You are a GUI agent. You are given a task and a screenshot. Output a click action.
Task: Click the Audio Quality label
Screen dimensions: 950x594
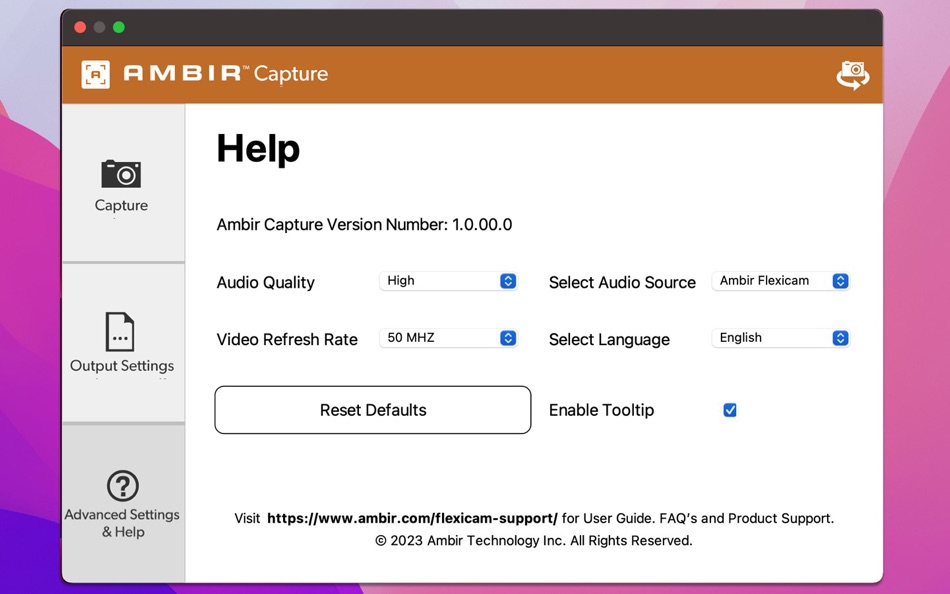click(265, 282)
